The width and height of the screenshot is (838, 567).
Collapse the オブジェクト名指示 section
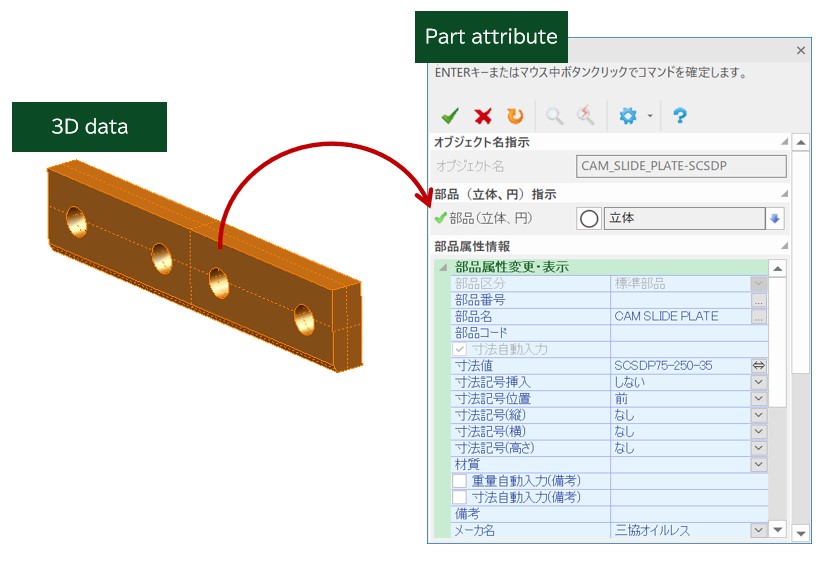(x=784, y=142)
